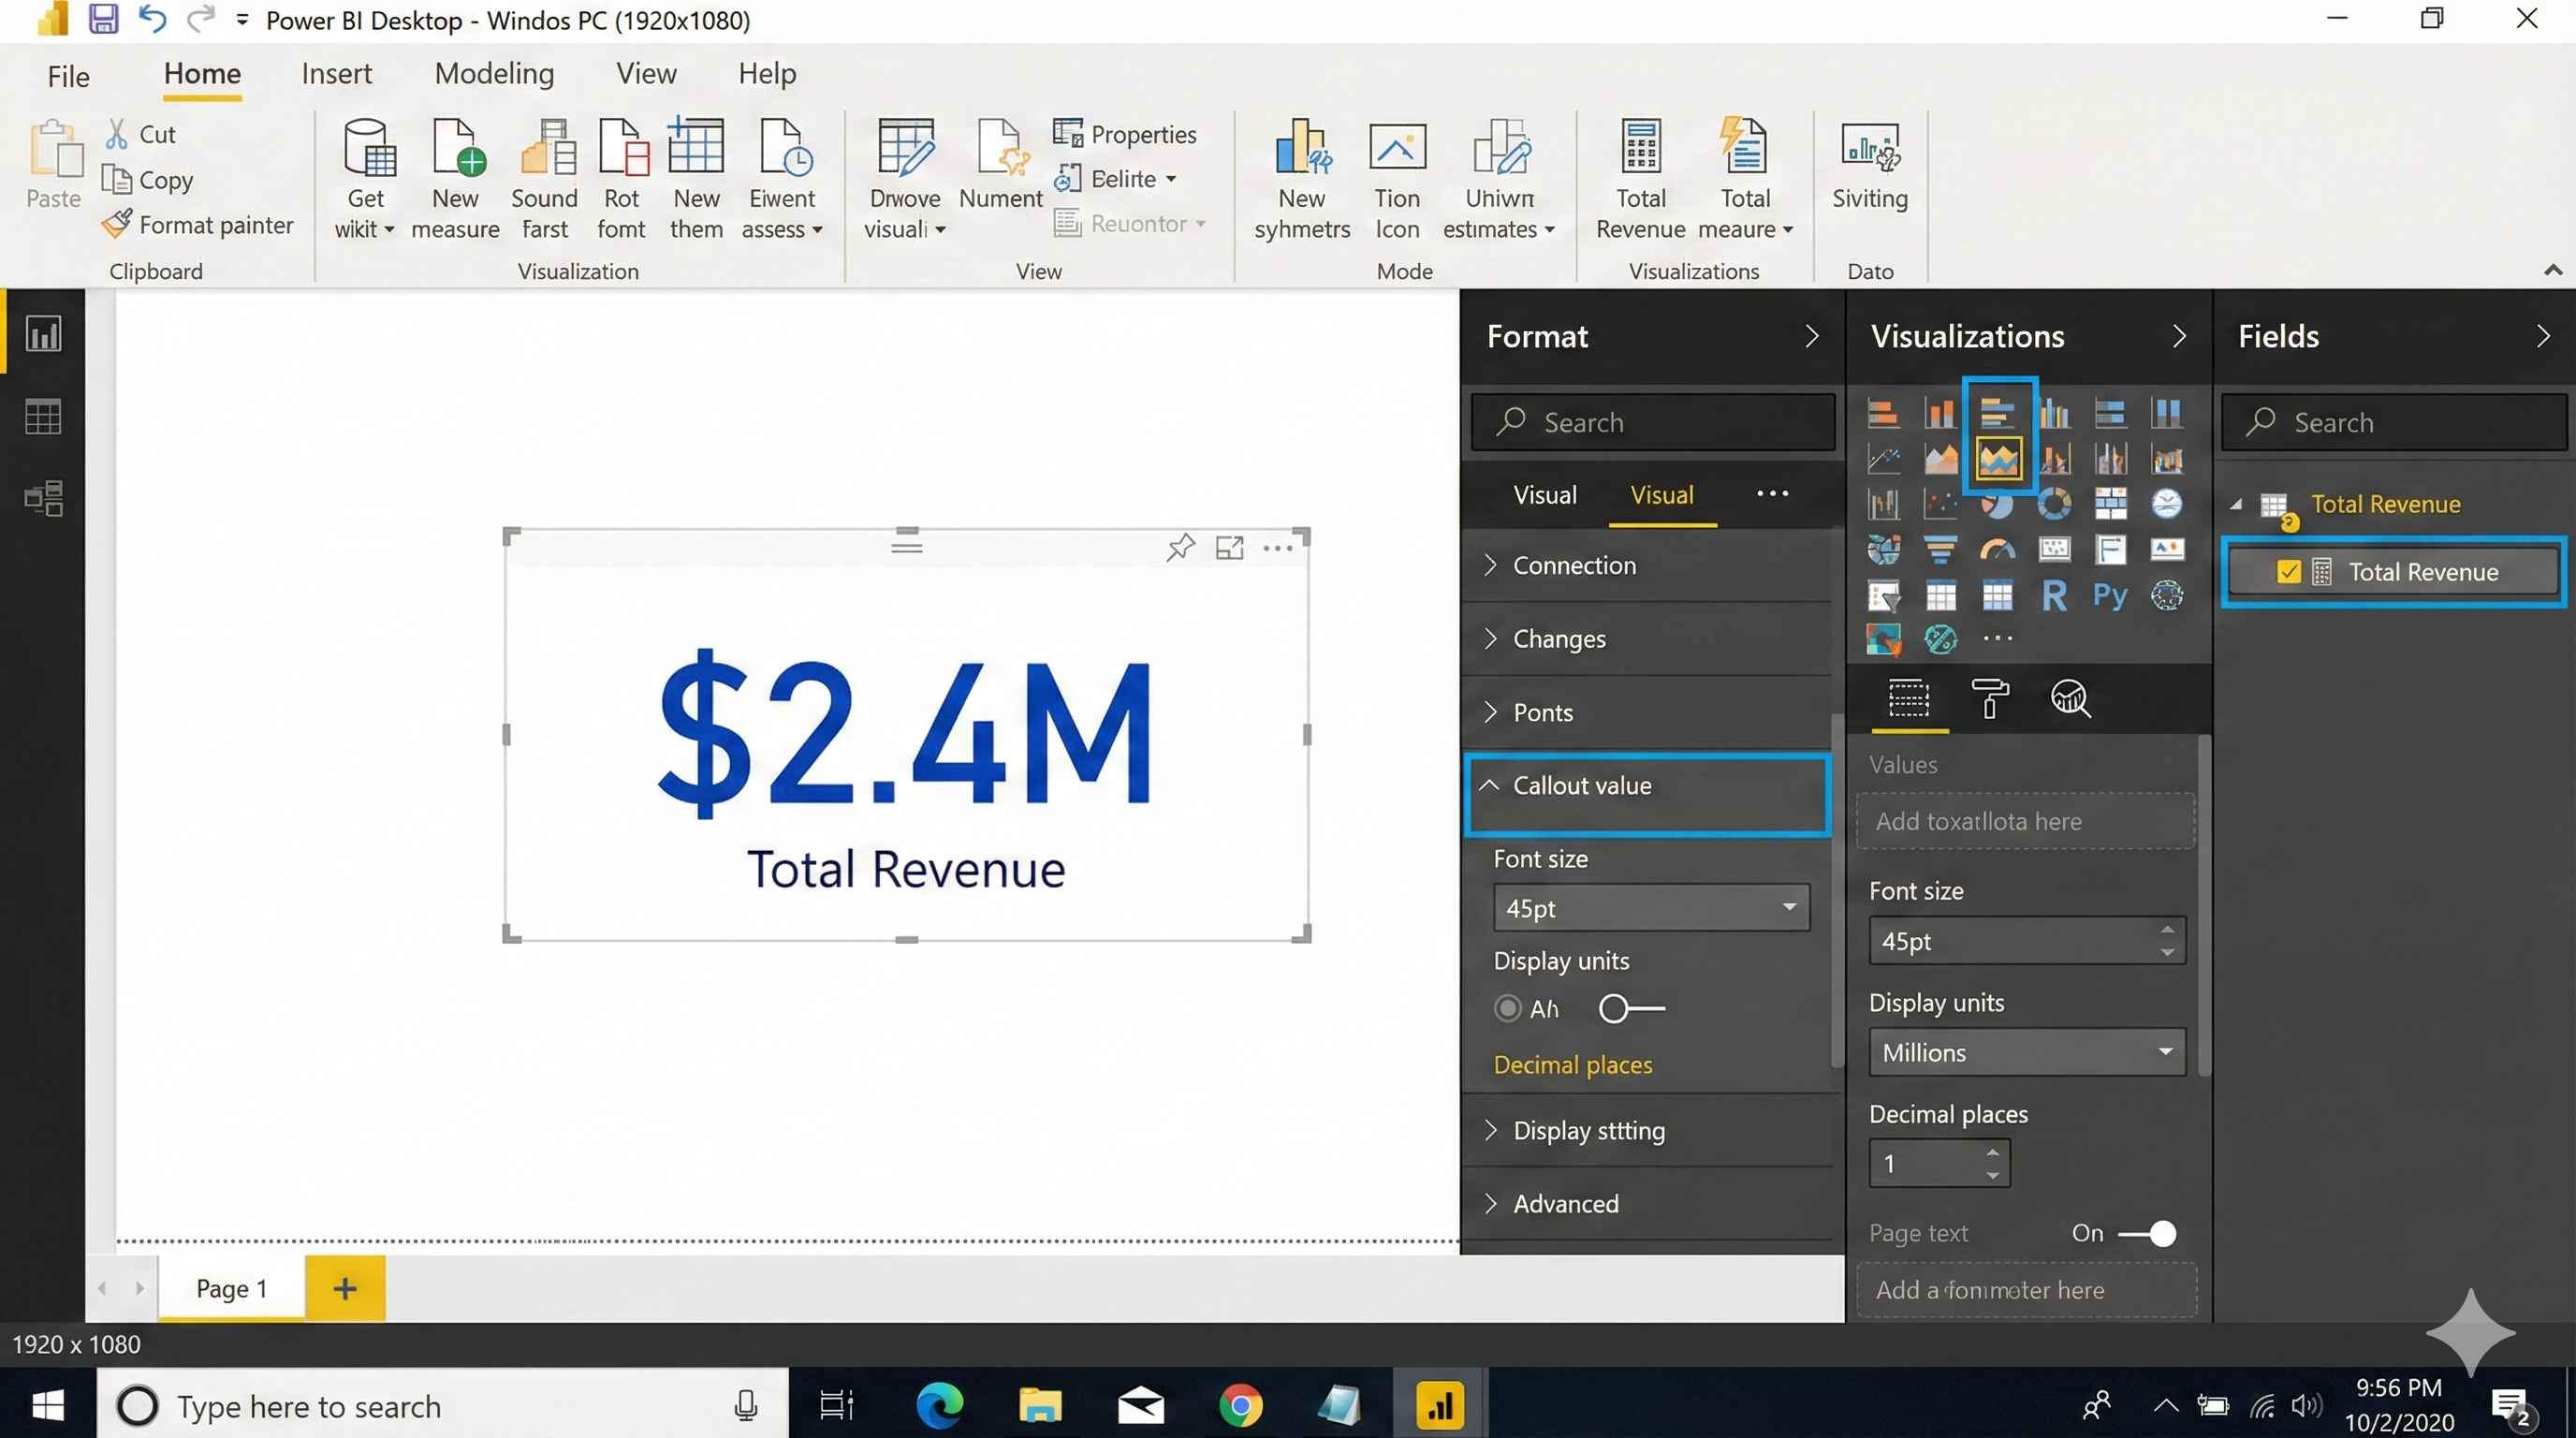Open the Analytics magnifier icon
The image size is (2576, 1438).
pos(2069,698)
